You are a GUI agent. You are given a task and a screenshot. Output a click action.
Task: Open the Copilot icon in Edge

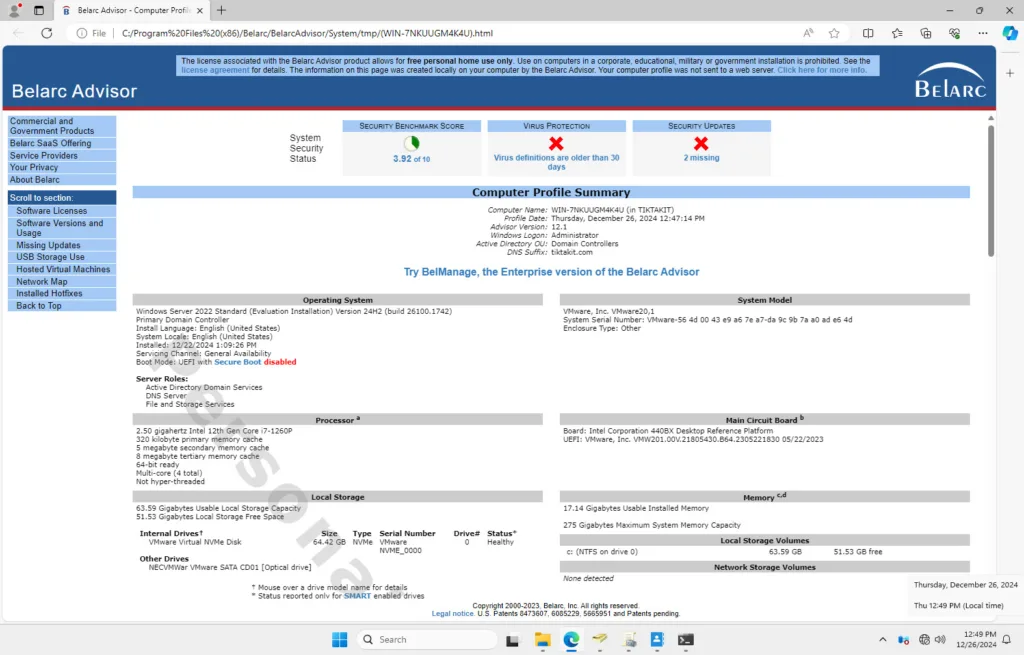1010,33
